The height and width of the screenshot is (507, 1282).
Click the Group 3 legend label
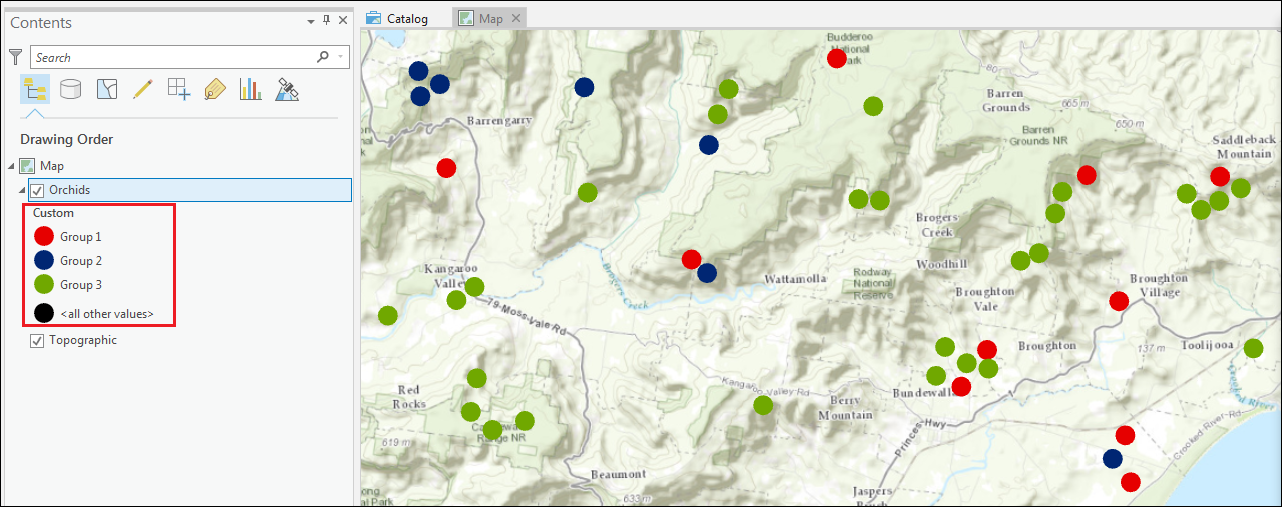(x=81, y=285)
